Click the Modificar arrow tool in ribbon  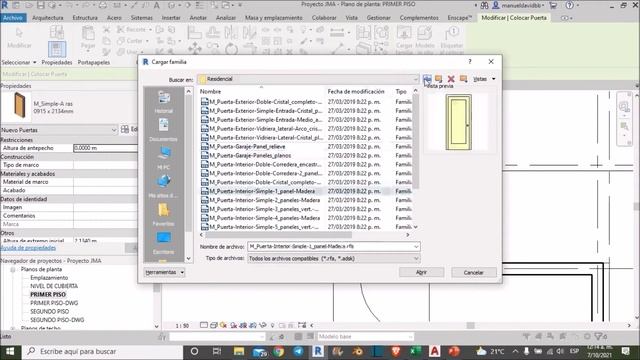coord(19,38)
